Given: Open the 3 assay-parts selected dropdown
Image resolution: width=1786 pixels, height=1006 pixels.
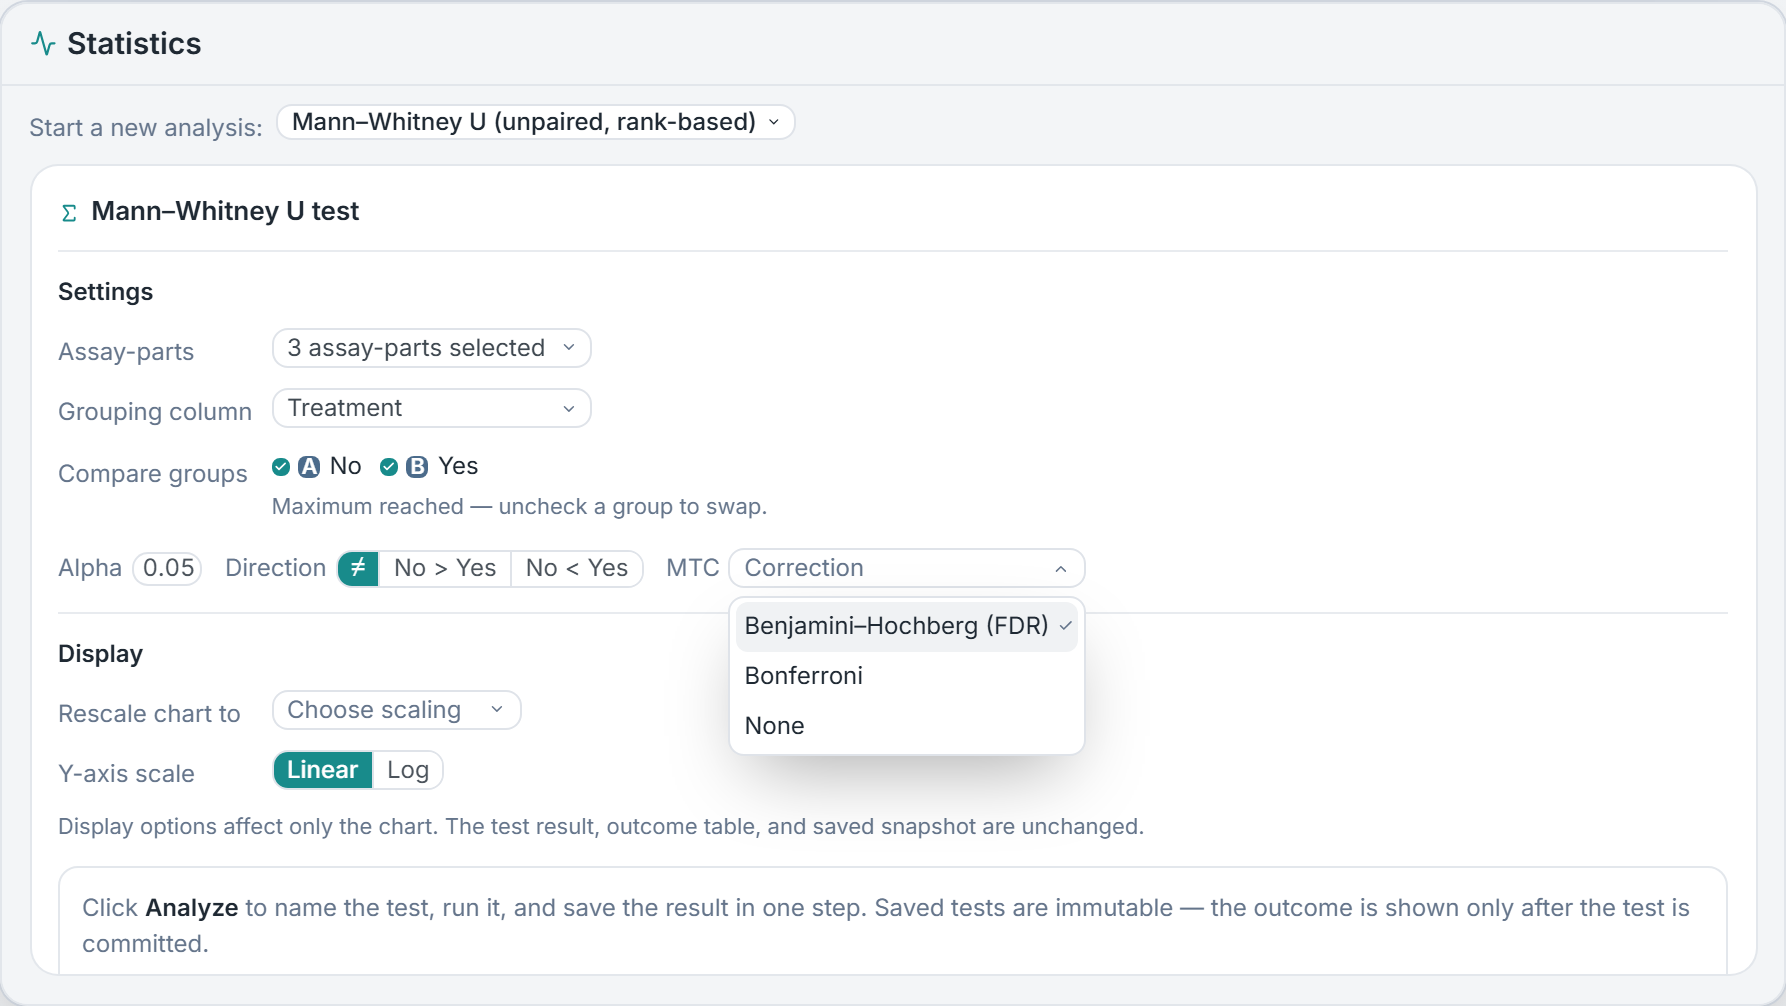Looking at the screenshot, I should click(432, 348).
